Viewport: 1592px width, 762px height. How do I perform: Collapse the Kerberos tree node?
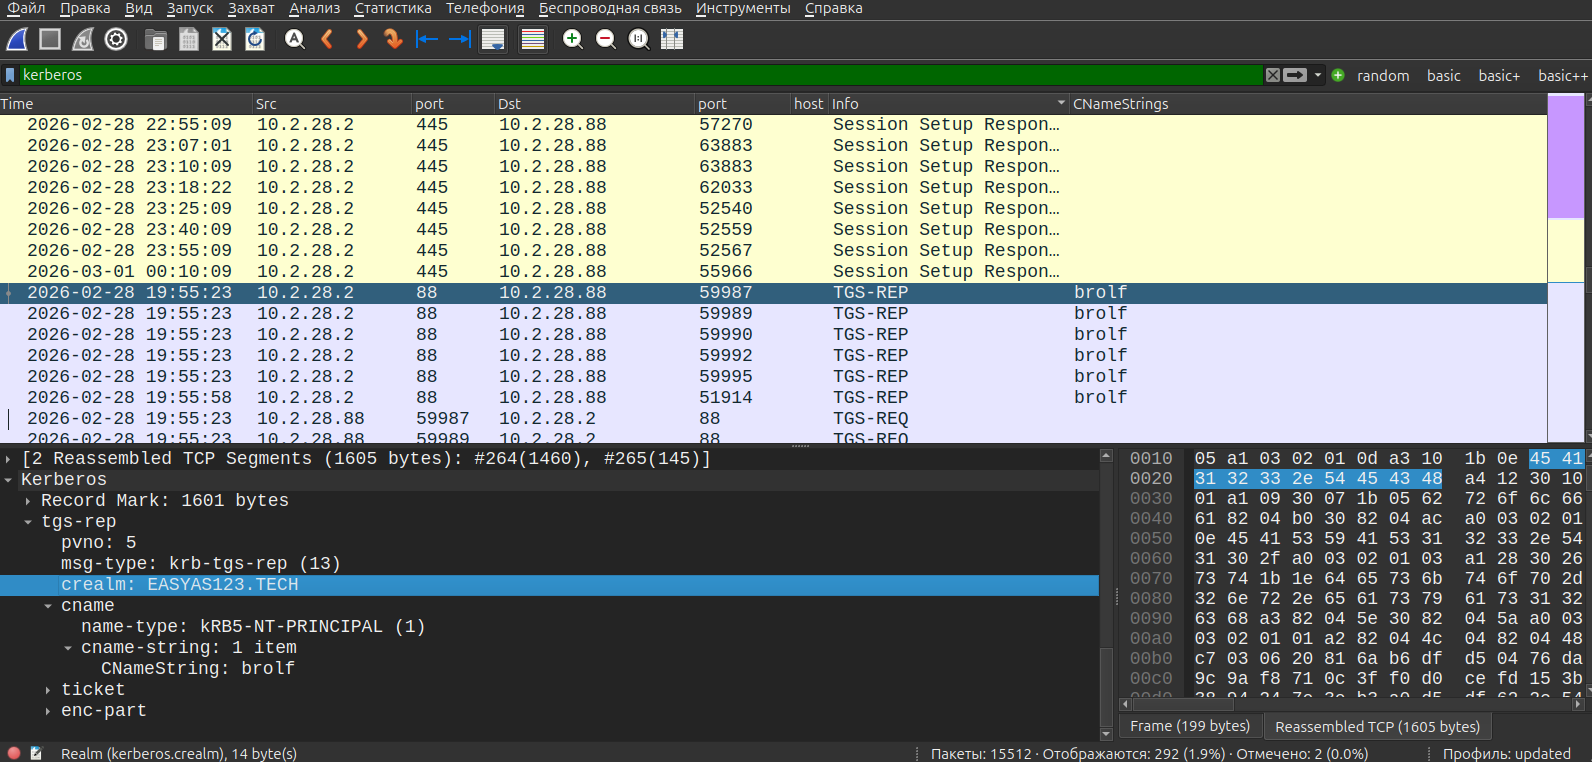pos(8,480)
